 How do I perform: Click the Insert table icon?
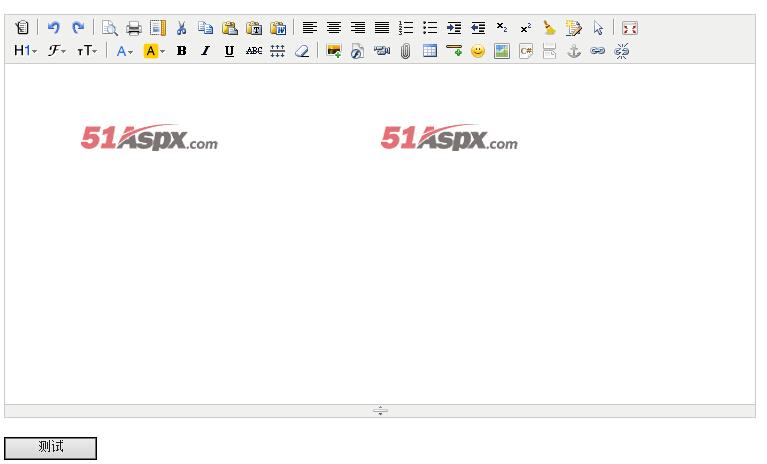click(429, 51)
